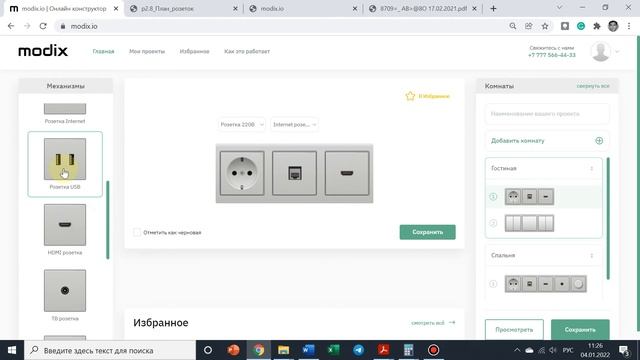
Task: Switch to the PDF document browser tab
Action: [423, 9]
